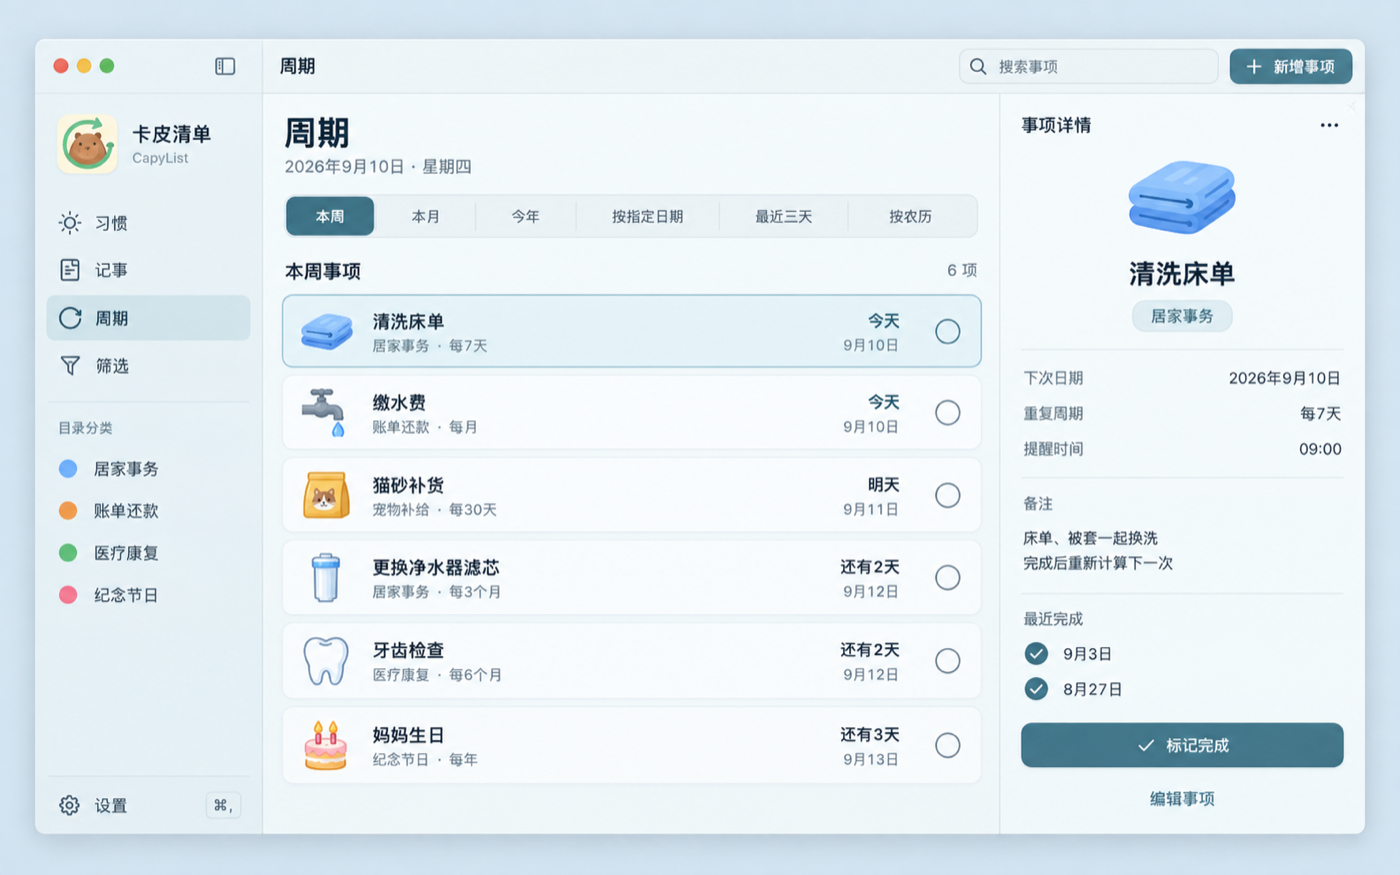Click the cat litter bag icon on 猫砂补货 row

(x=326, y=495)
